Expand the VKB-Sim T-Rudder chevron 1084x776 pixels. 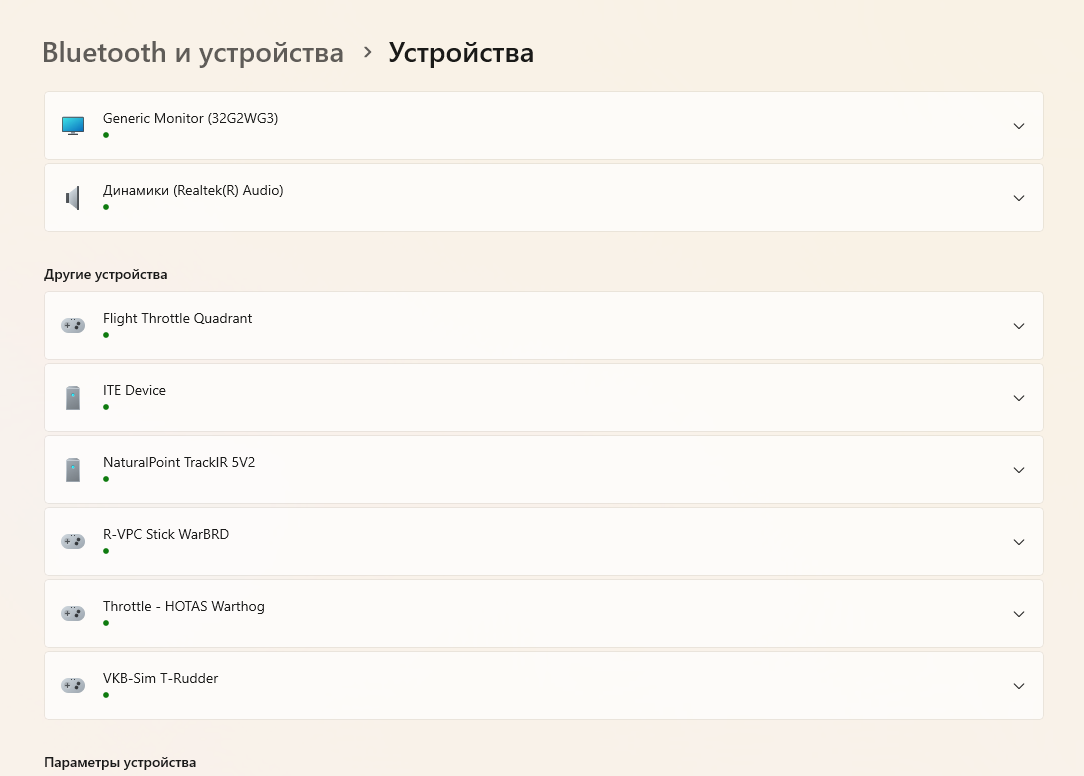point(1018,686)
